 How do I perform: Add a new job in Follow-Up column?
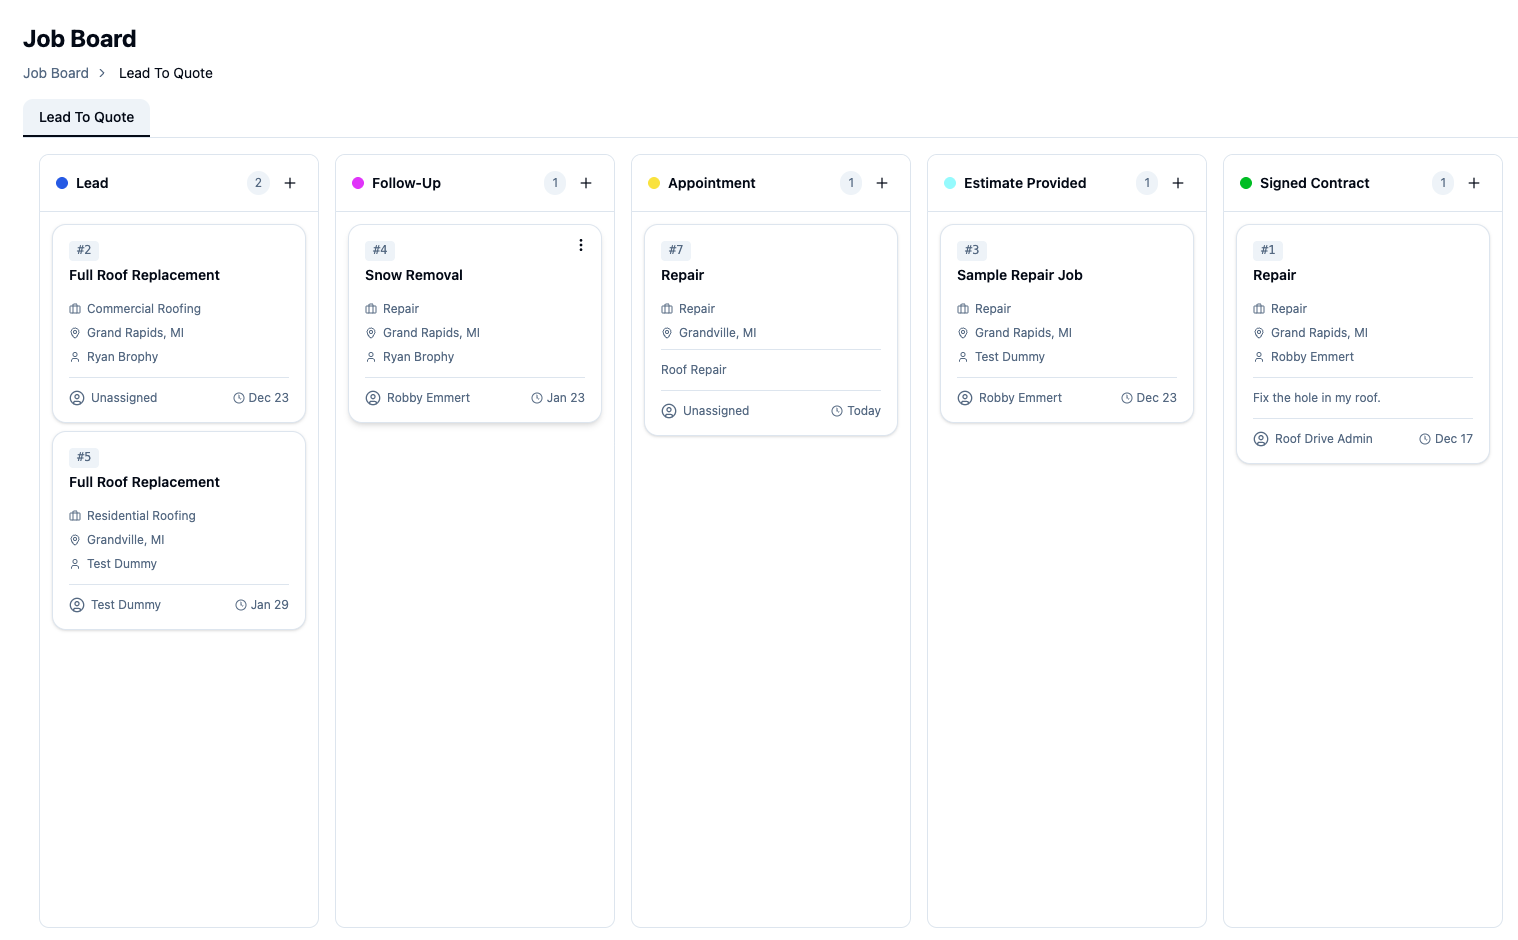(x=586, y=183)
